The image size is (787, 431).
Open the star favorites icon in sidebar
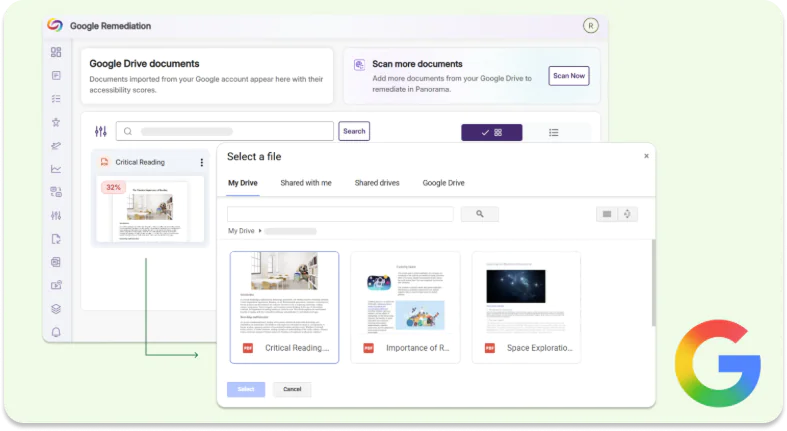(x=56, y=122)
